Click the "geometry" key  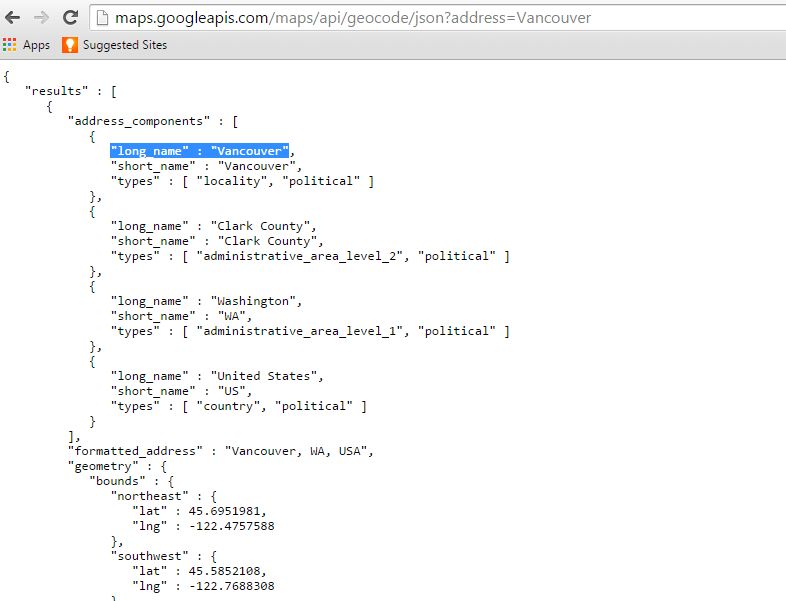point(103,467)
